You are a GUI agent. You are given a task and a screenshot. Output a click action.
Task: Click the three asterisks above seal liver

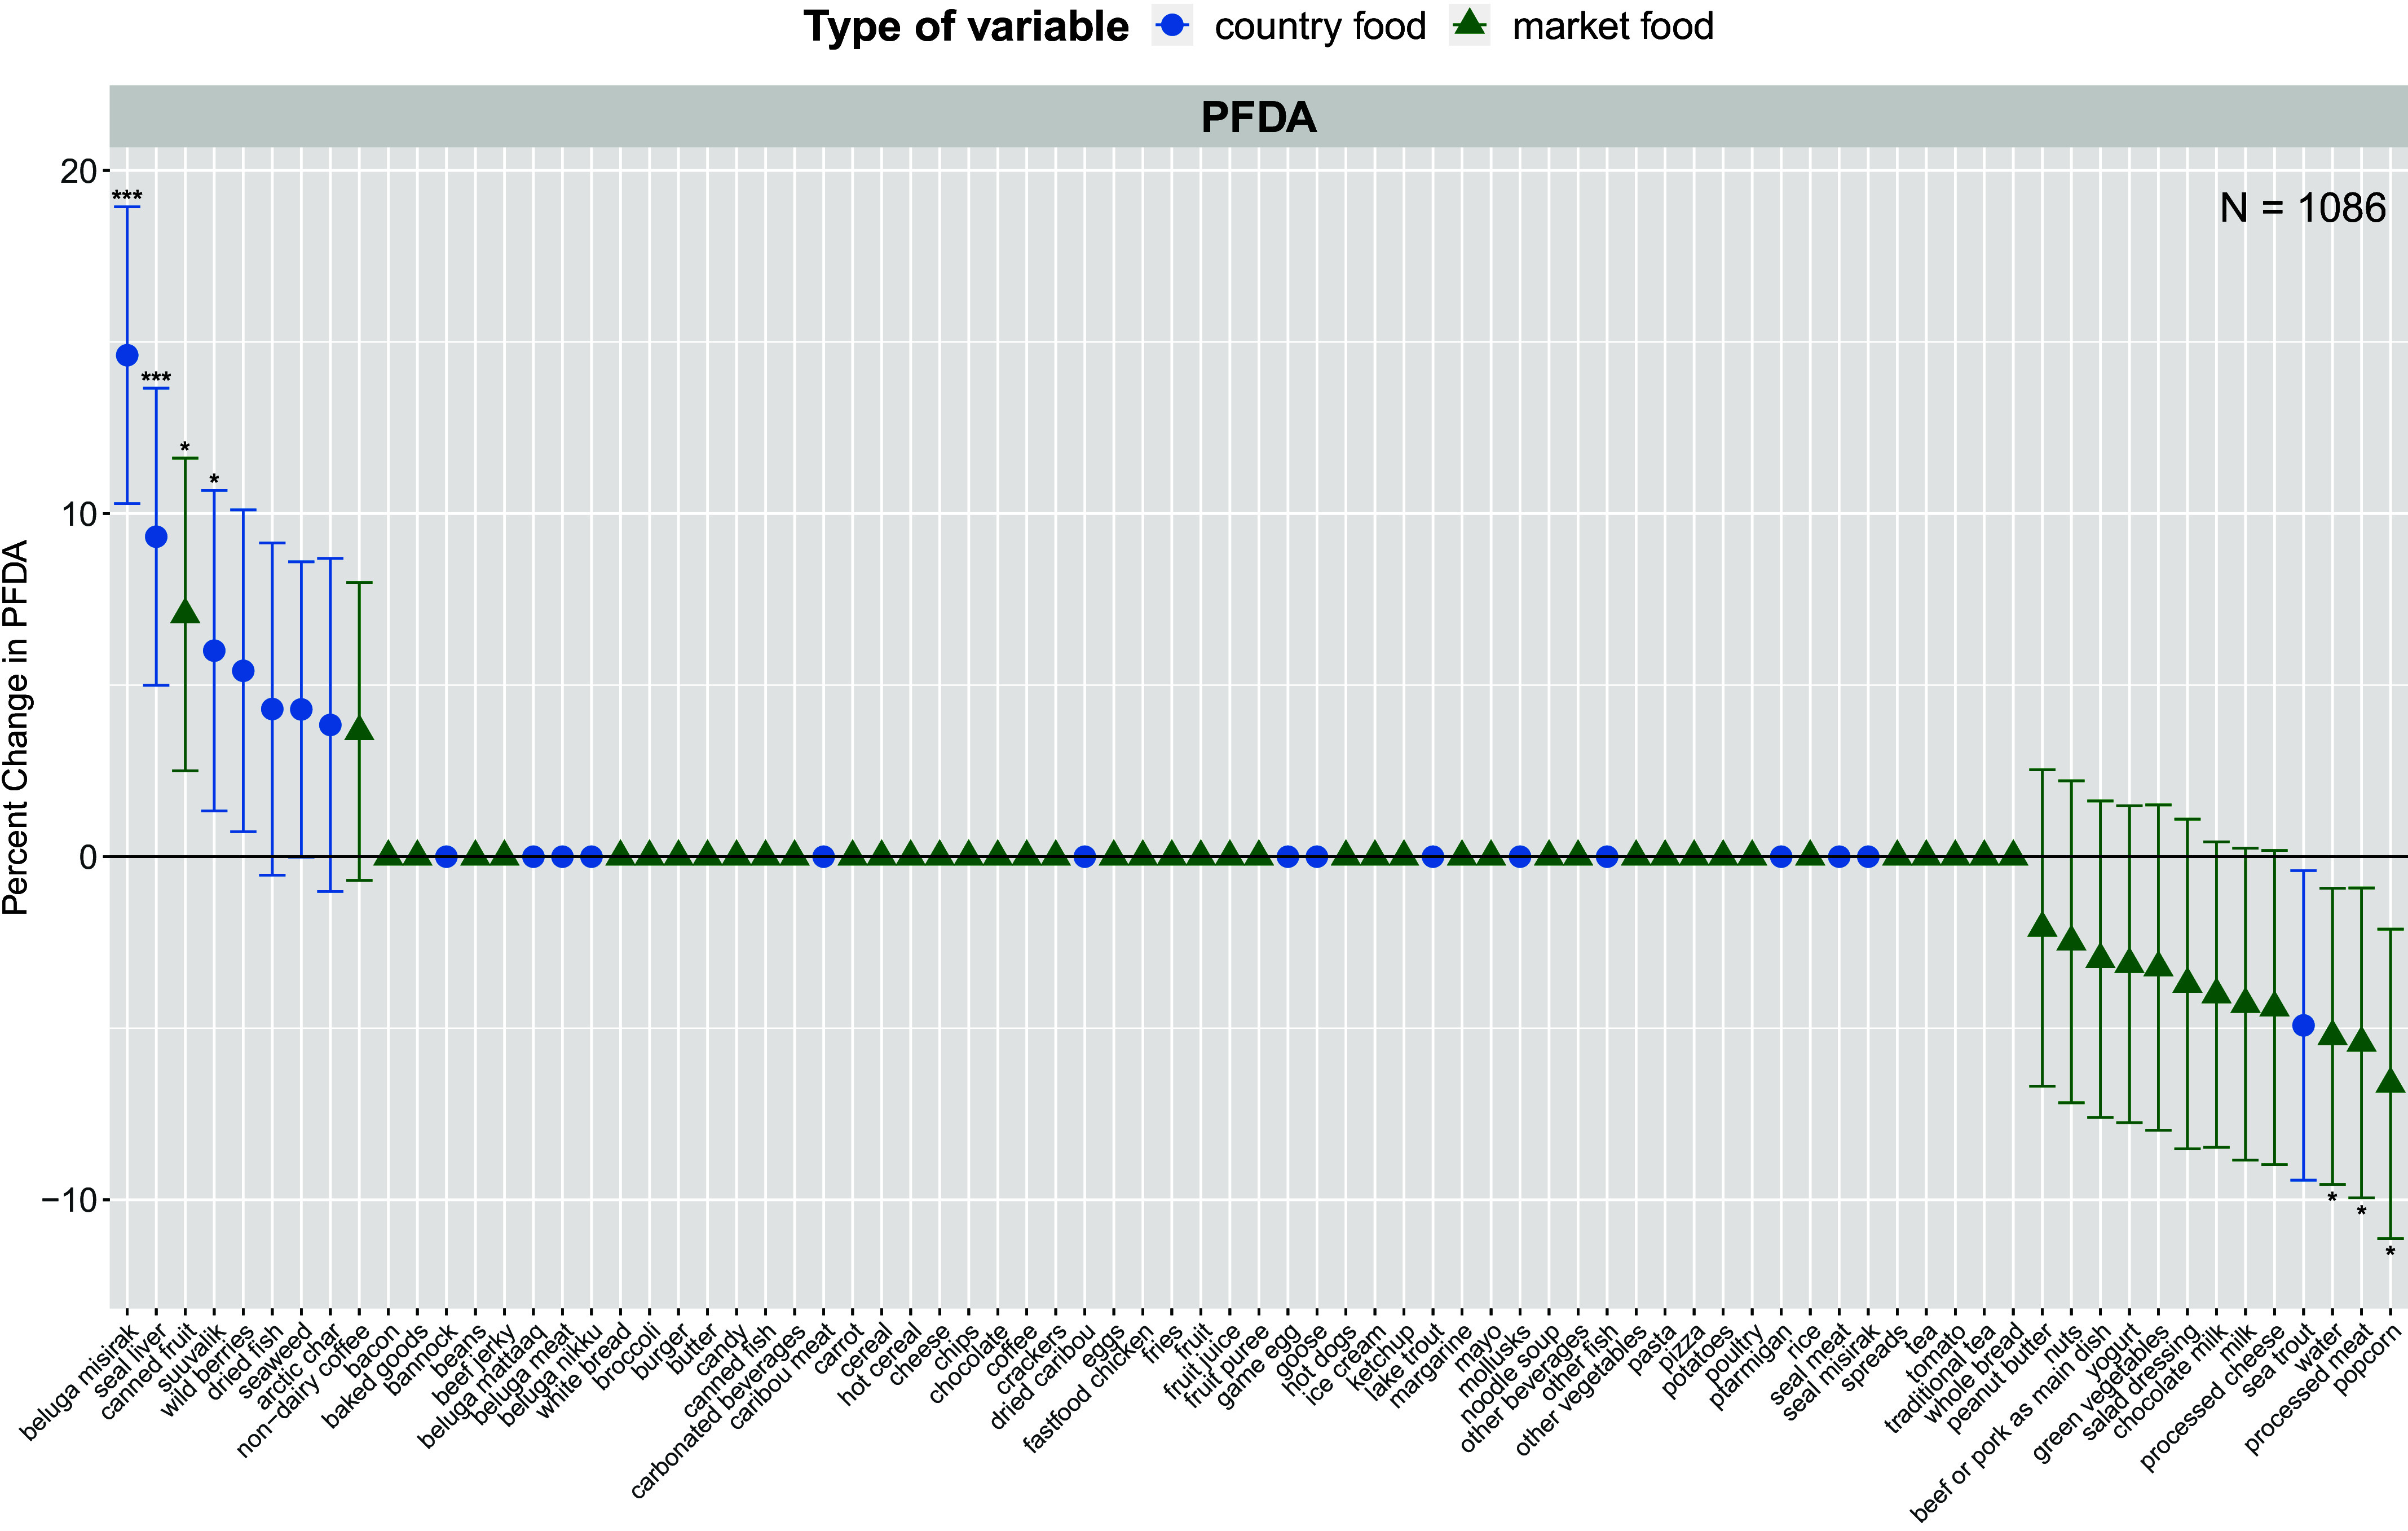tap(156, 378)
